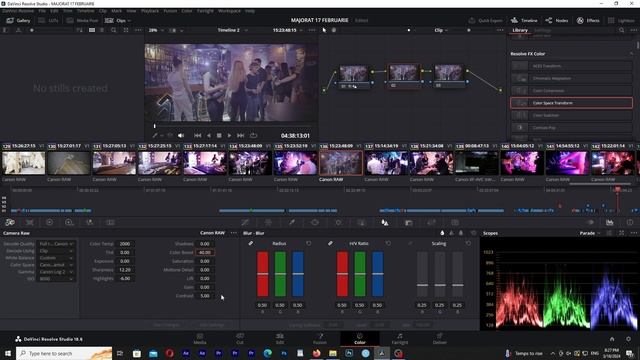Open the Blur palette icon
640x360 pixels.
click(385, 222)
